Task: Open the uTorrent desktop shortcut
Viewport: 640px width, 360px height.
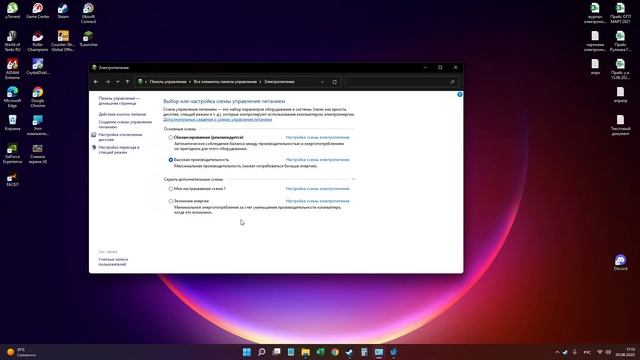Action: click(12, 11)
